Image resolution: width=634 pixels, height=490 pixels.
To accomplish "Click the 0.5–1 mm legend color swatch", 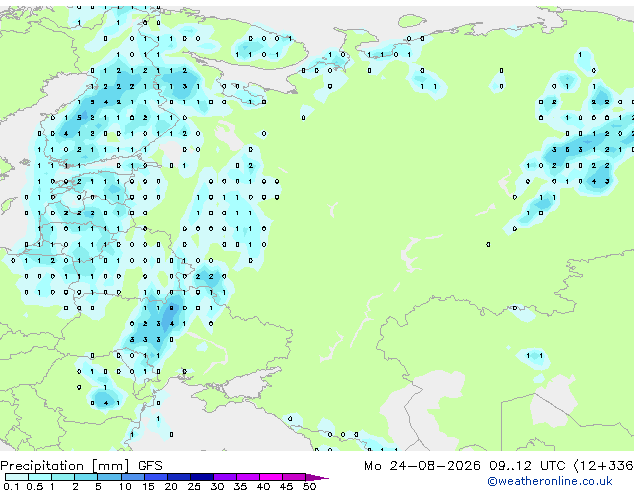I will point(40,477).
